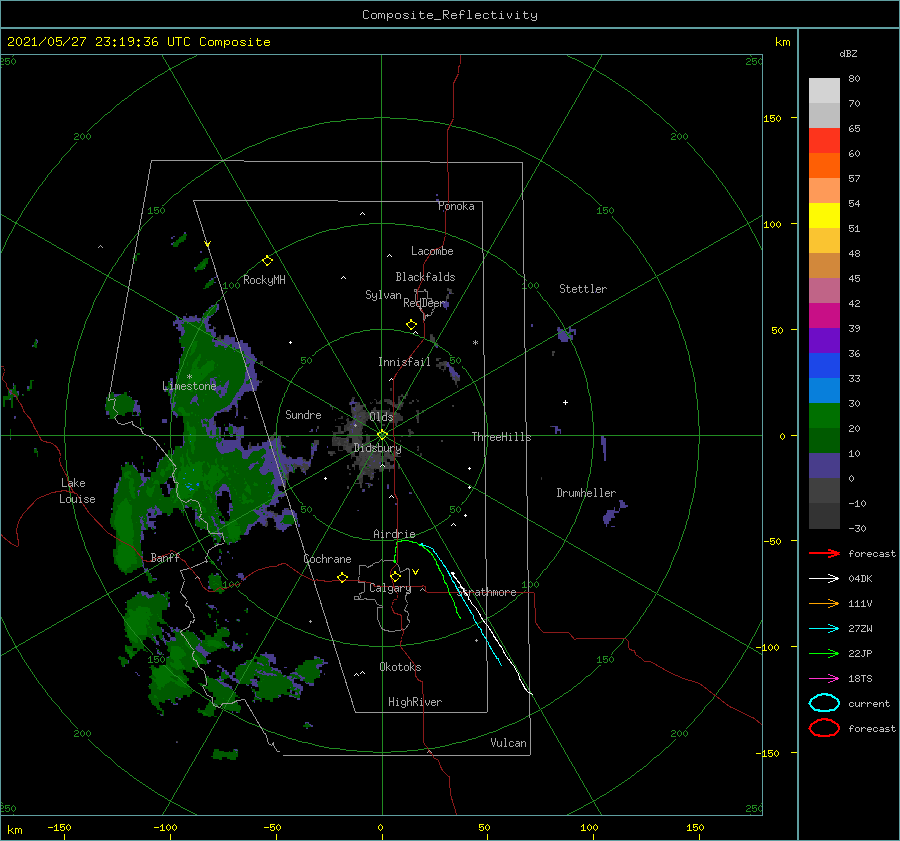This screenshot has width=900, height=841.
Task: Click the HighRiver city label
Action: (415, 702)
